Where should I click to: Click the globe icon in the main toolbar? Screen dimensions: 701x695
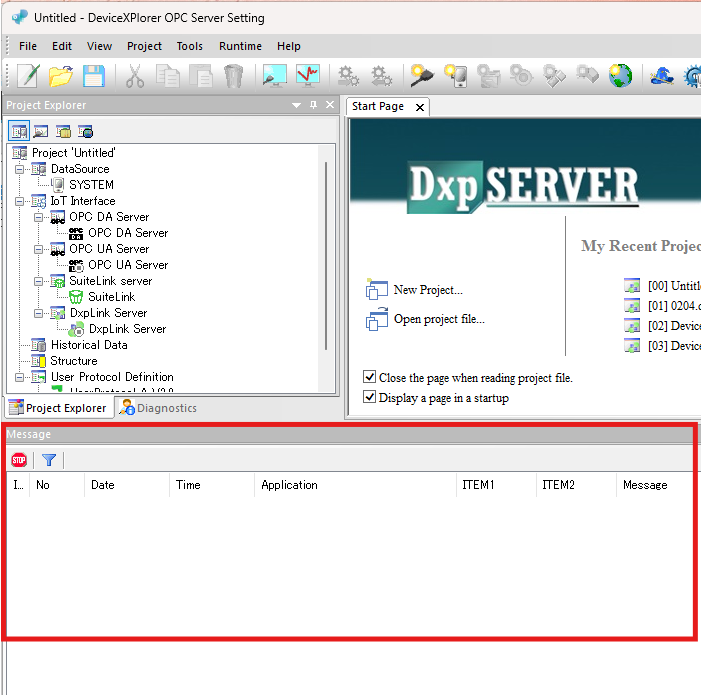point(620,76)
